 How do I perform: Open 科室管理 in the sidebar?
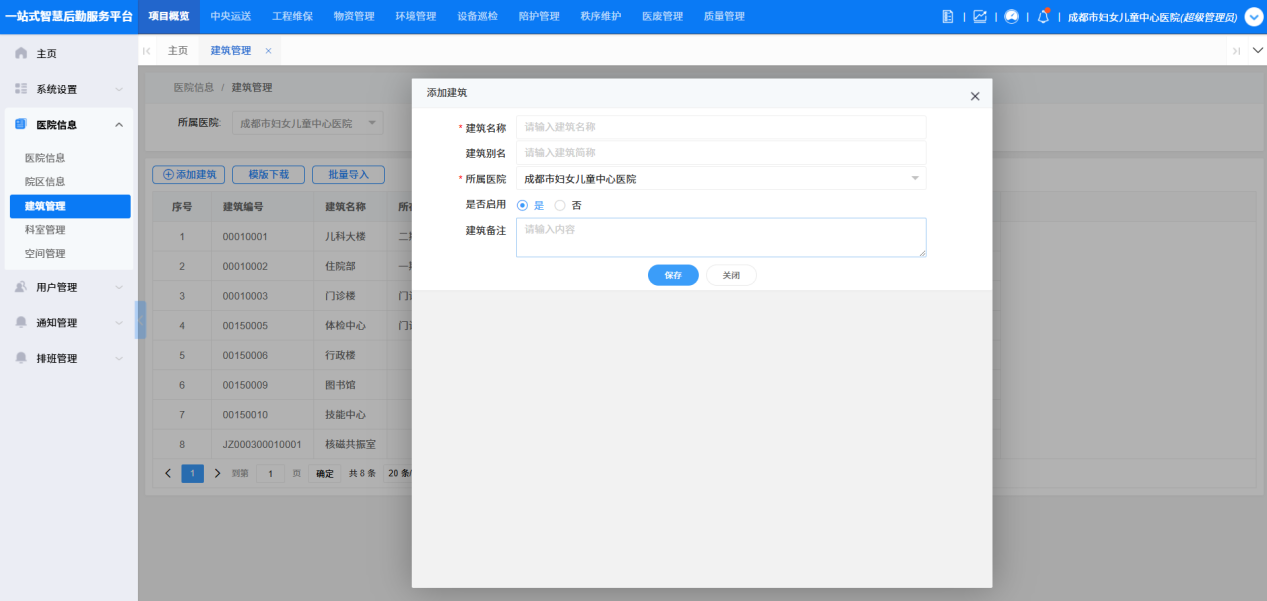[x=45, y=230]
